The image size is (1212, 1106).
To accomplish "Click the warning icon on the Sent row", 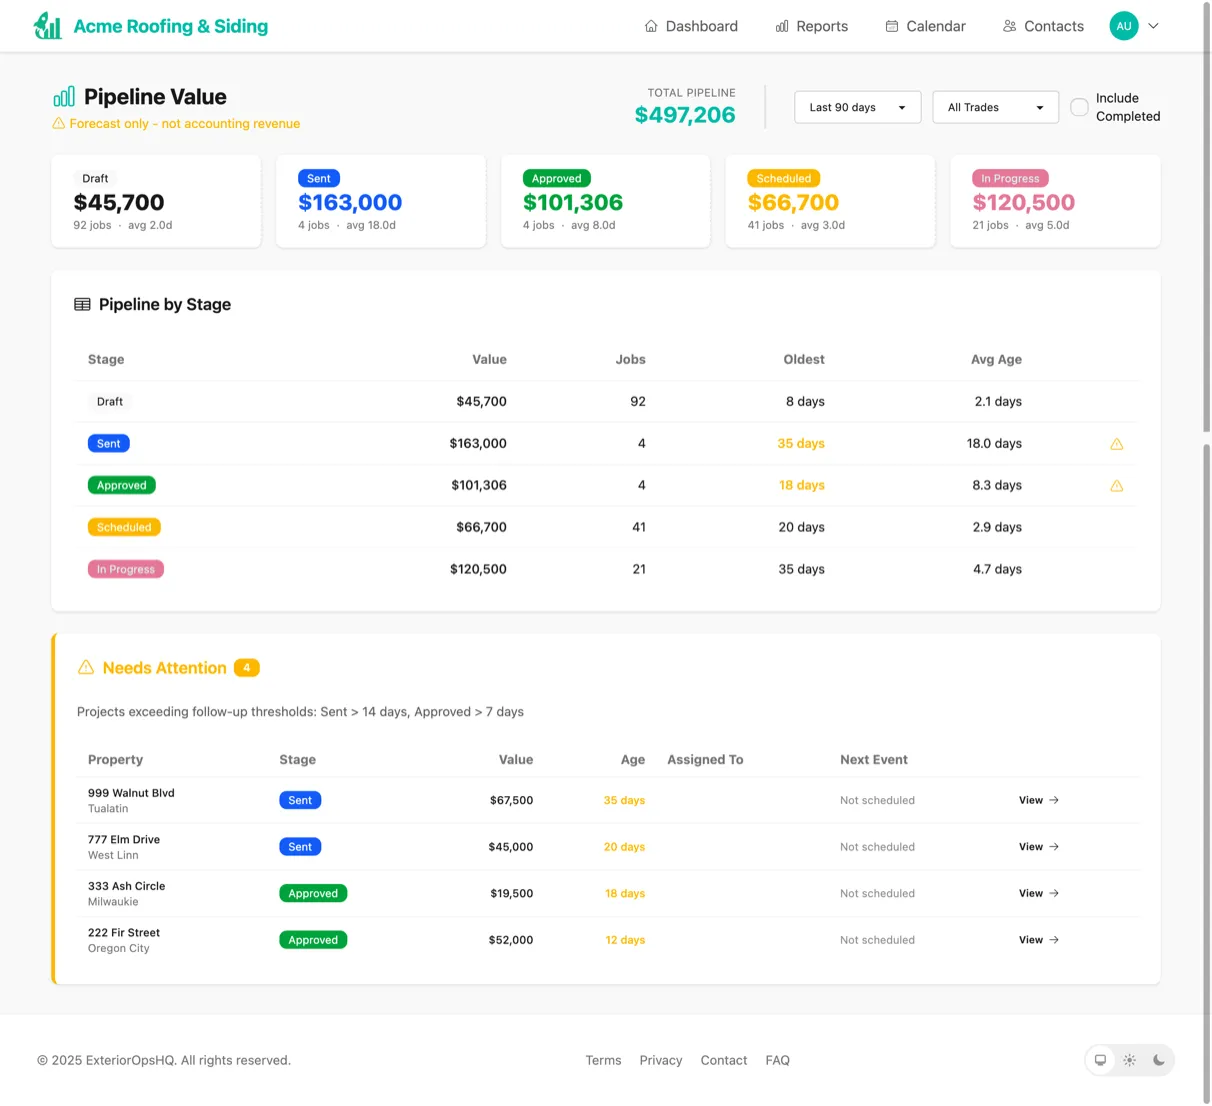I will click(1117, 443).
